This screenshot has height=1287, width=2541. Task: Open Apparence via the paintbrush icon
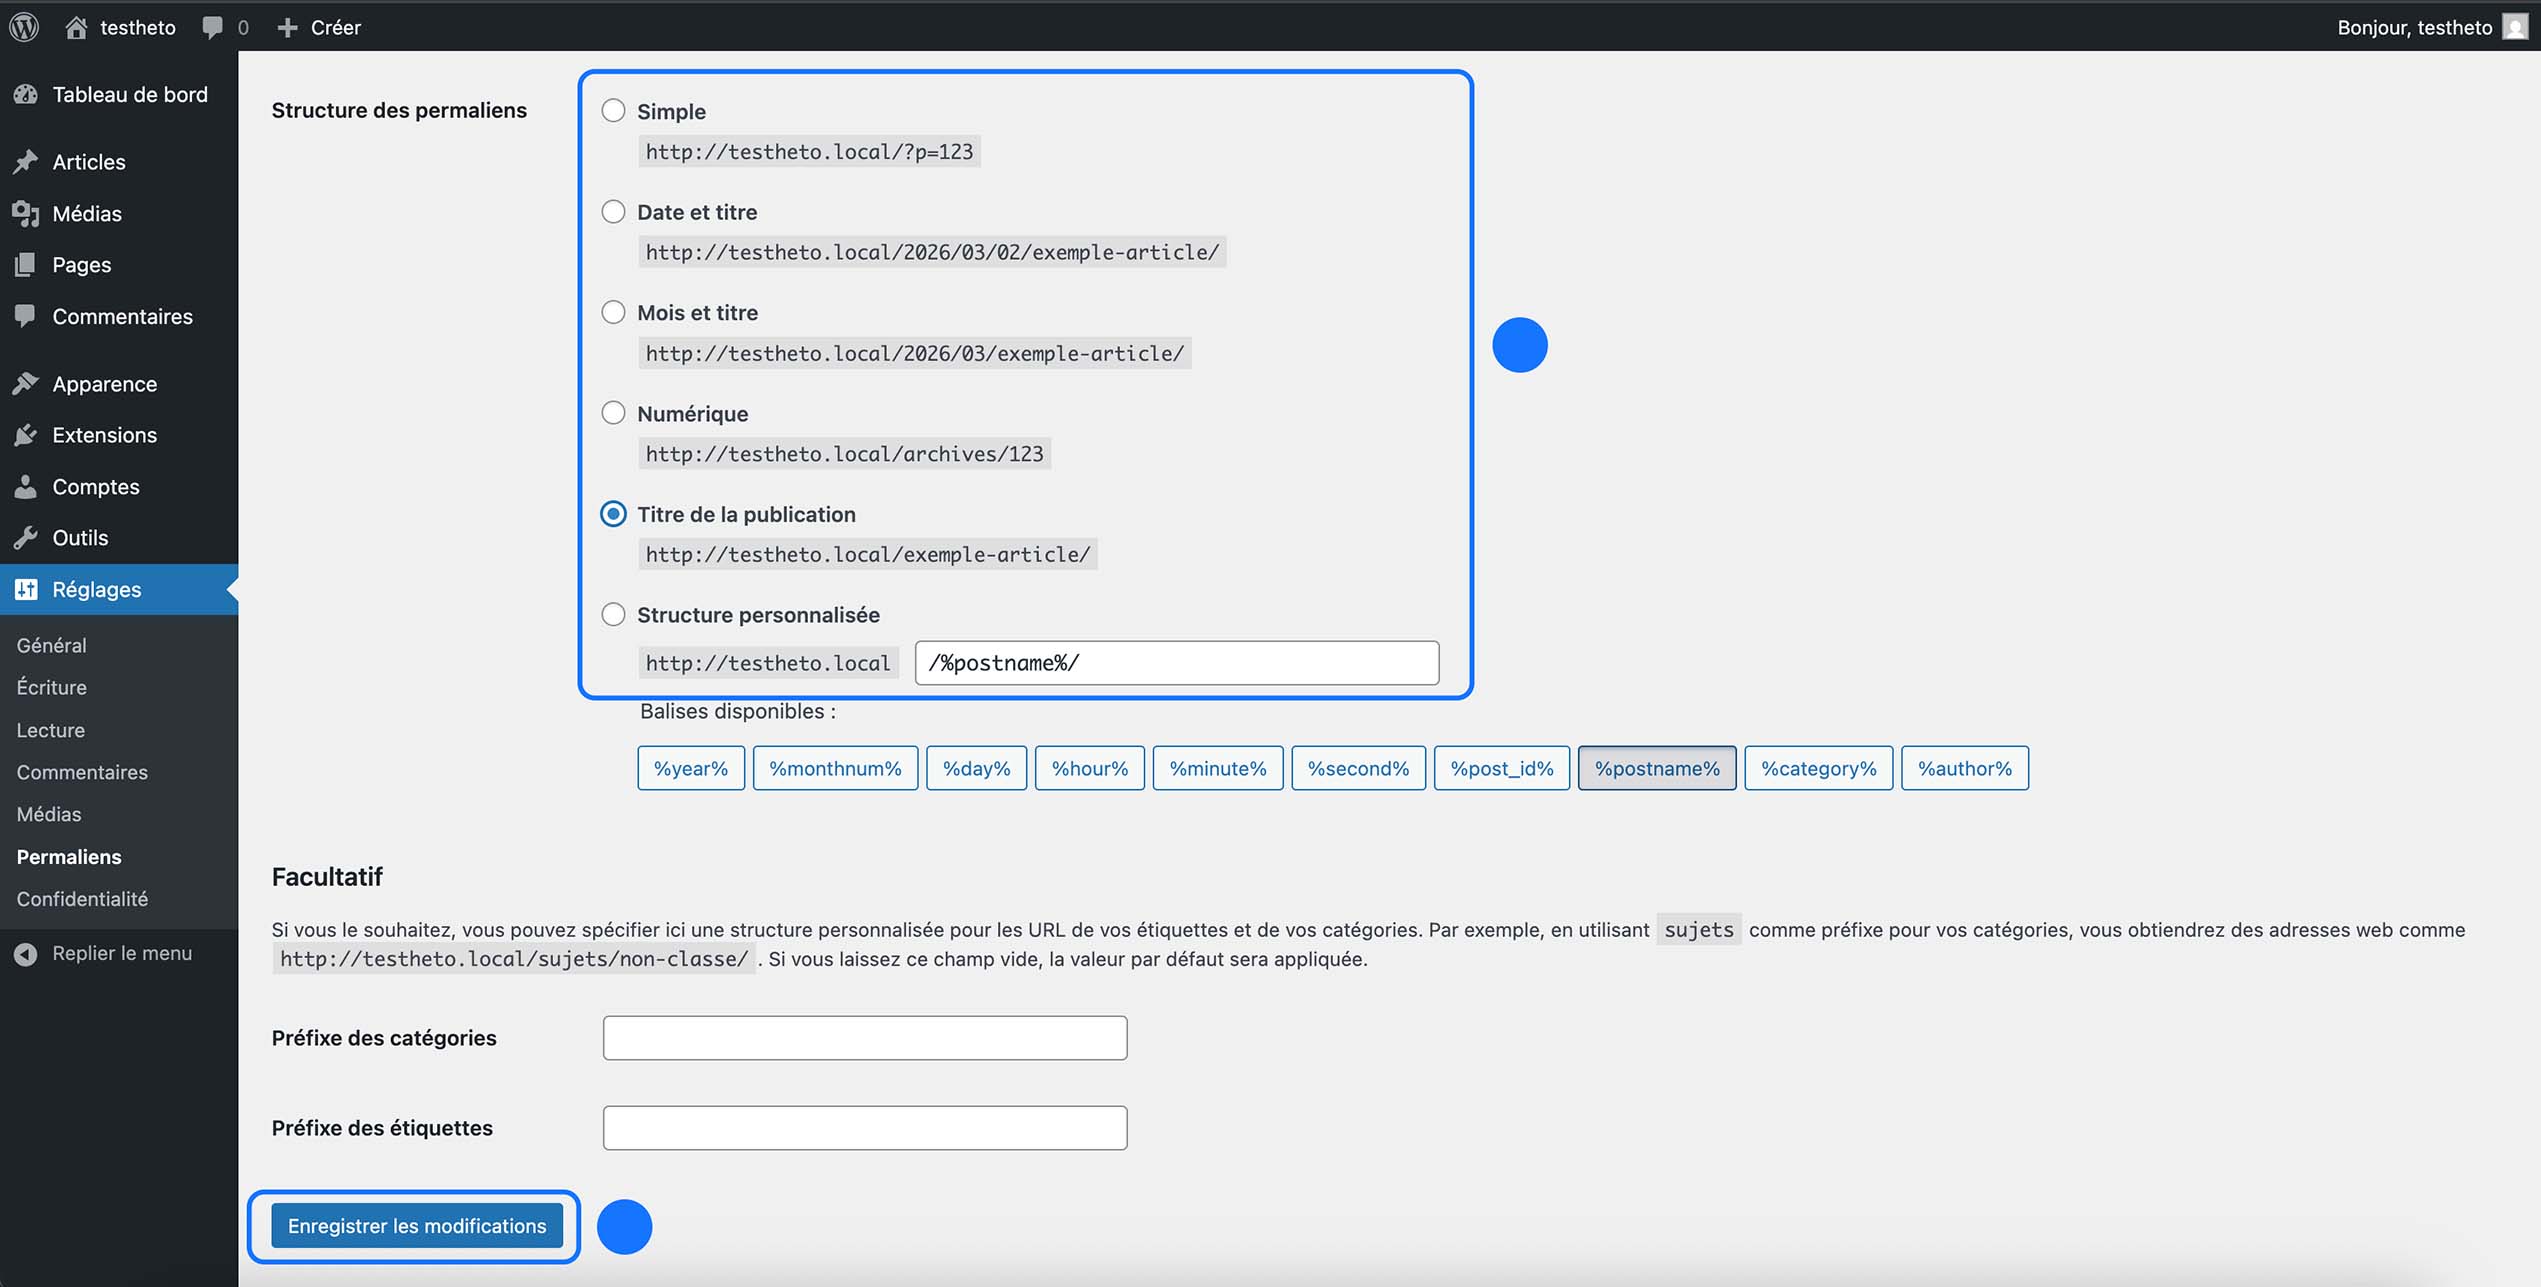click(x=27, y=383)
